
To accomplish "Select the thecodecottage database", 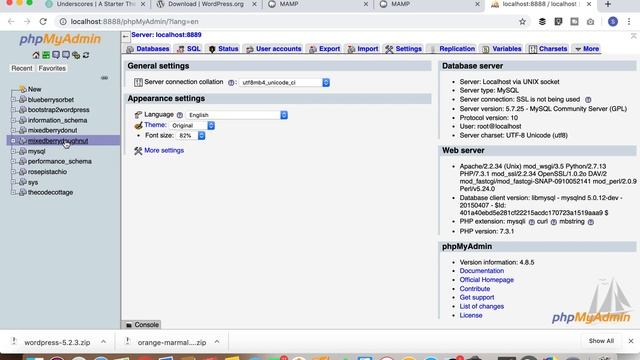I will (x=50, y=192).
